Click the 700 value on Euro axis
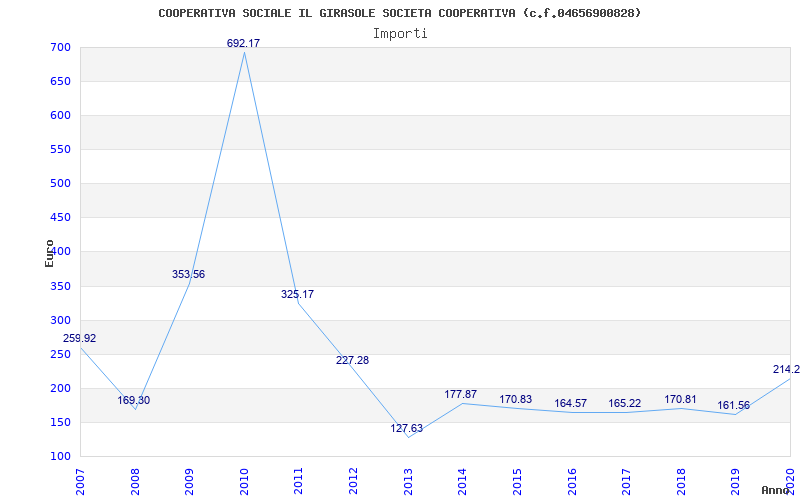The width and height of the screenshot is (800, 500). click(60, 47)
